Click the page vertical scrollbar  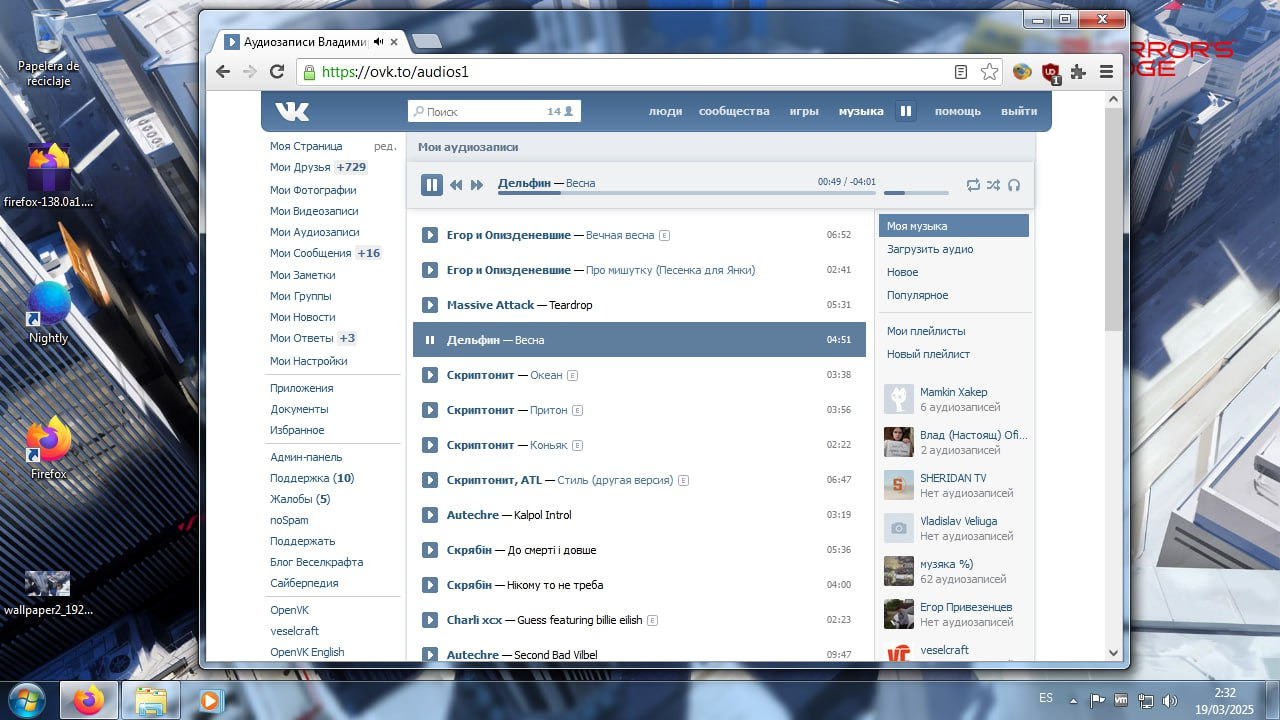(1114, 220)
